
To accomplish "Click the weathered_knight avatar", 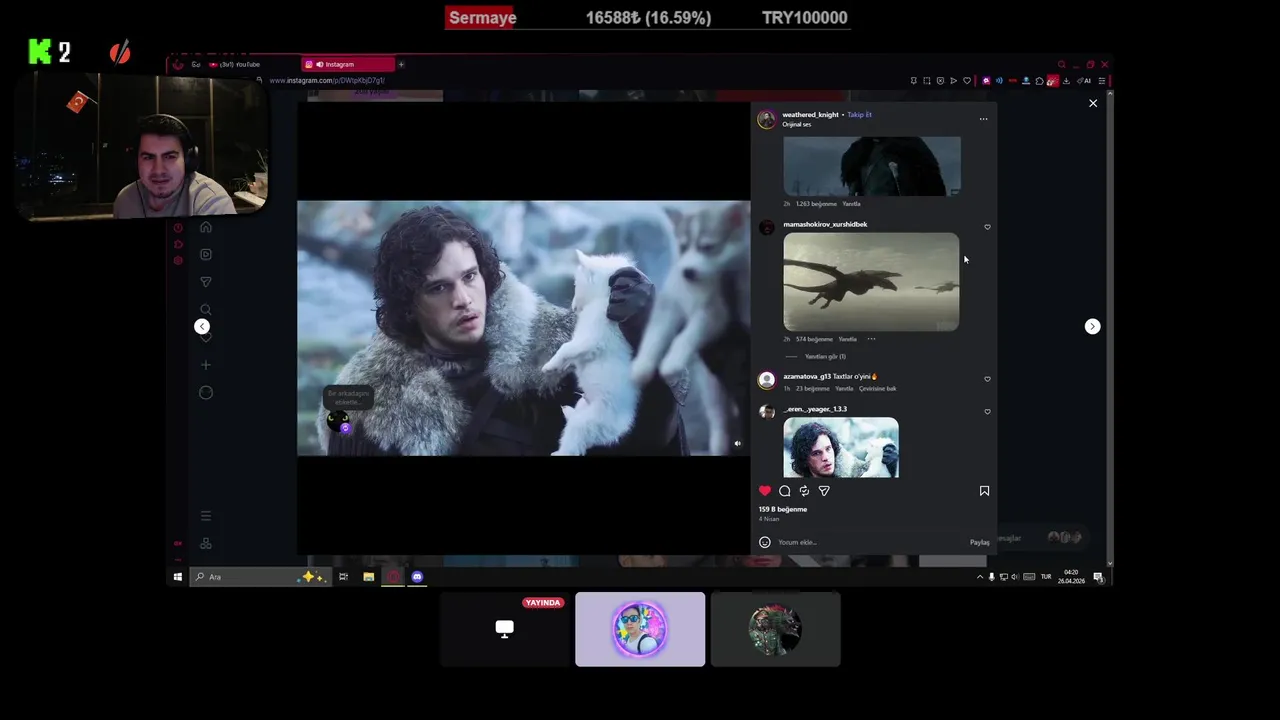I will point(767,119).
